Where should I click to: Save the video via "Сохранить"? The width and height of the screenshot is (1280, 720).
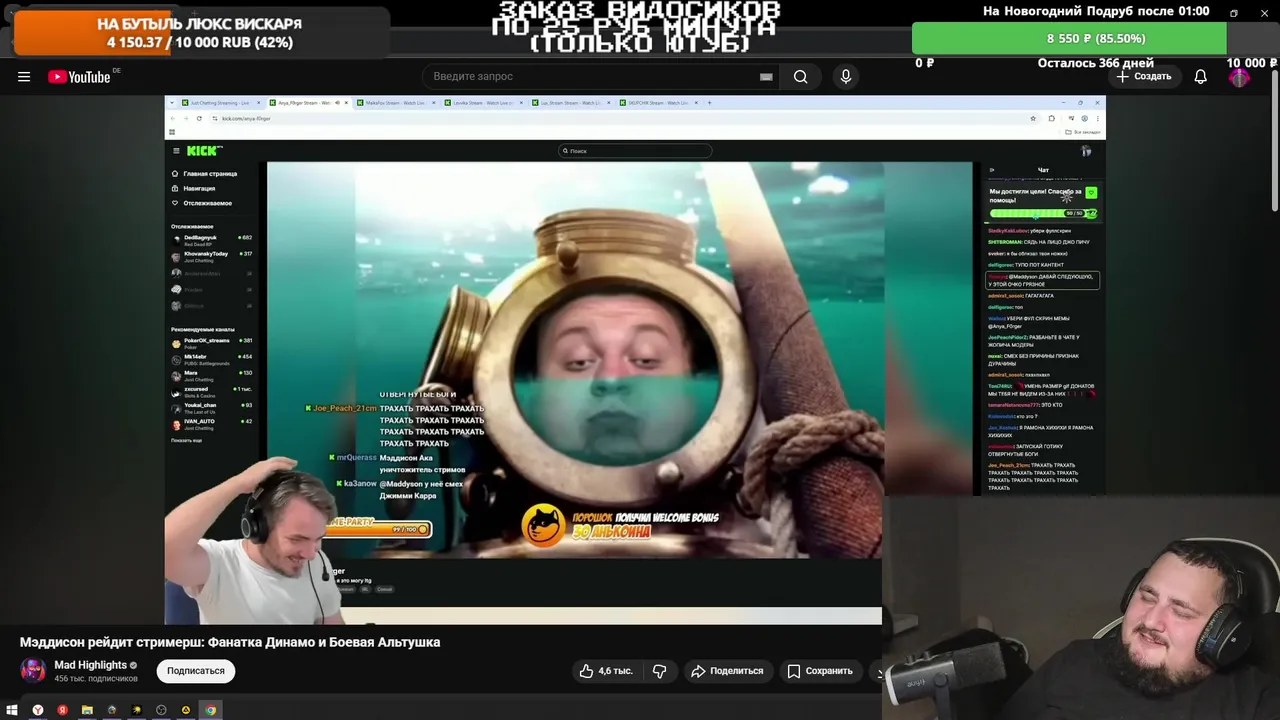click(820, 671)
